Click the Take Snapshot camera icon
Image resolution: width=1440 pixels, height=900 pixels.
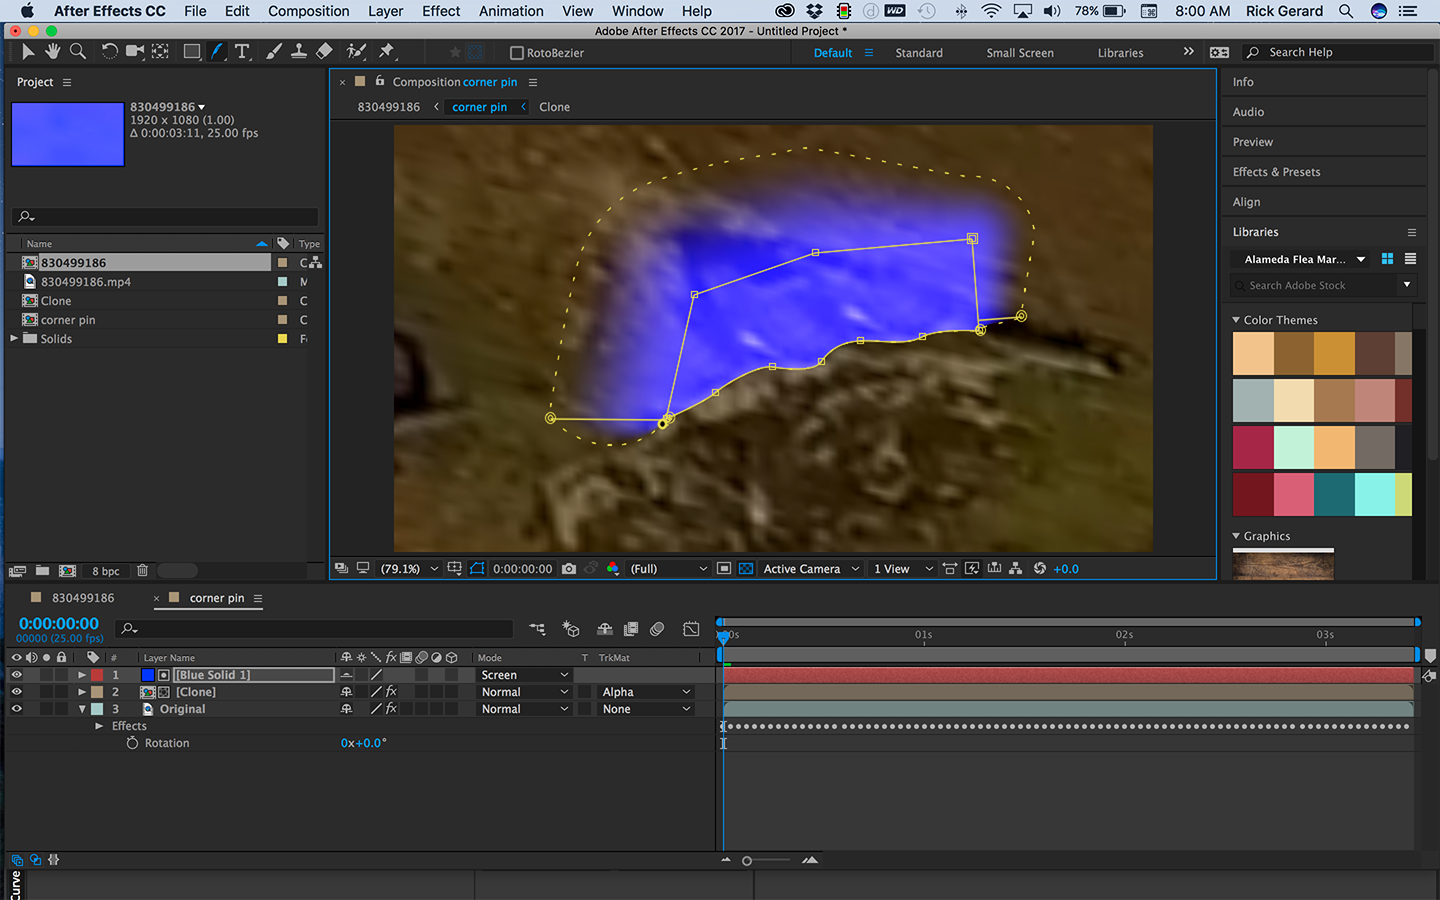pos(569,569)
